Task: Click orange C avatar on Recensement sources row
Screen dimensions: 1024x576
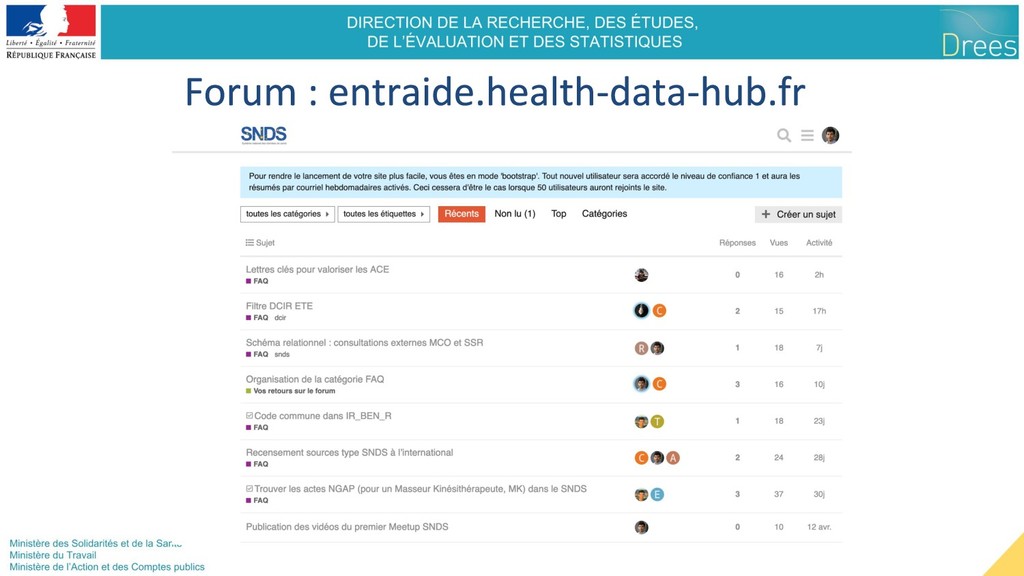Action: [x=641, y=458]
